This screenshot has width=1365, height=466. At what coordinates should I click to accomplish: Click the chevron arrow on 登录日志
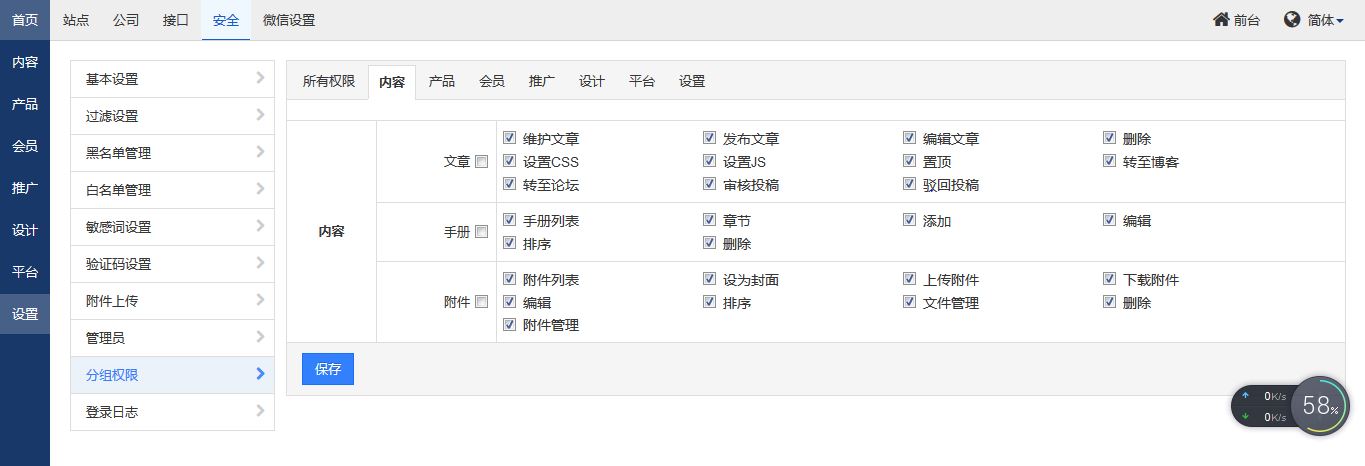pyautogui.click(x=260, y=411)
